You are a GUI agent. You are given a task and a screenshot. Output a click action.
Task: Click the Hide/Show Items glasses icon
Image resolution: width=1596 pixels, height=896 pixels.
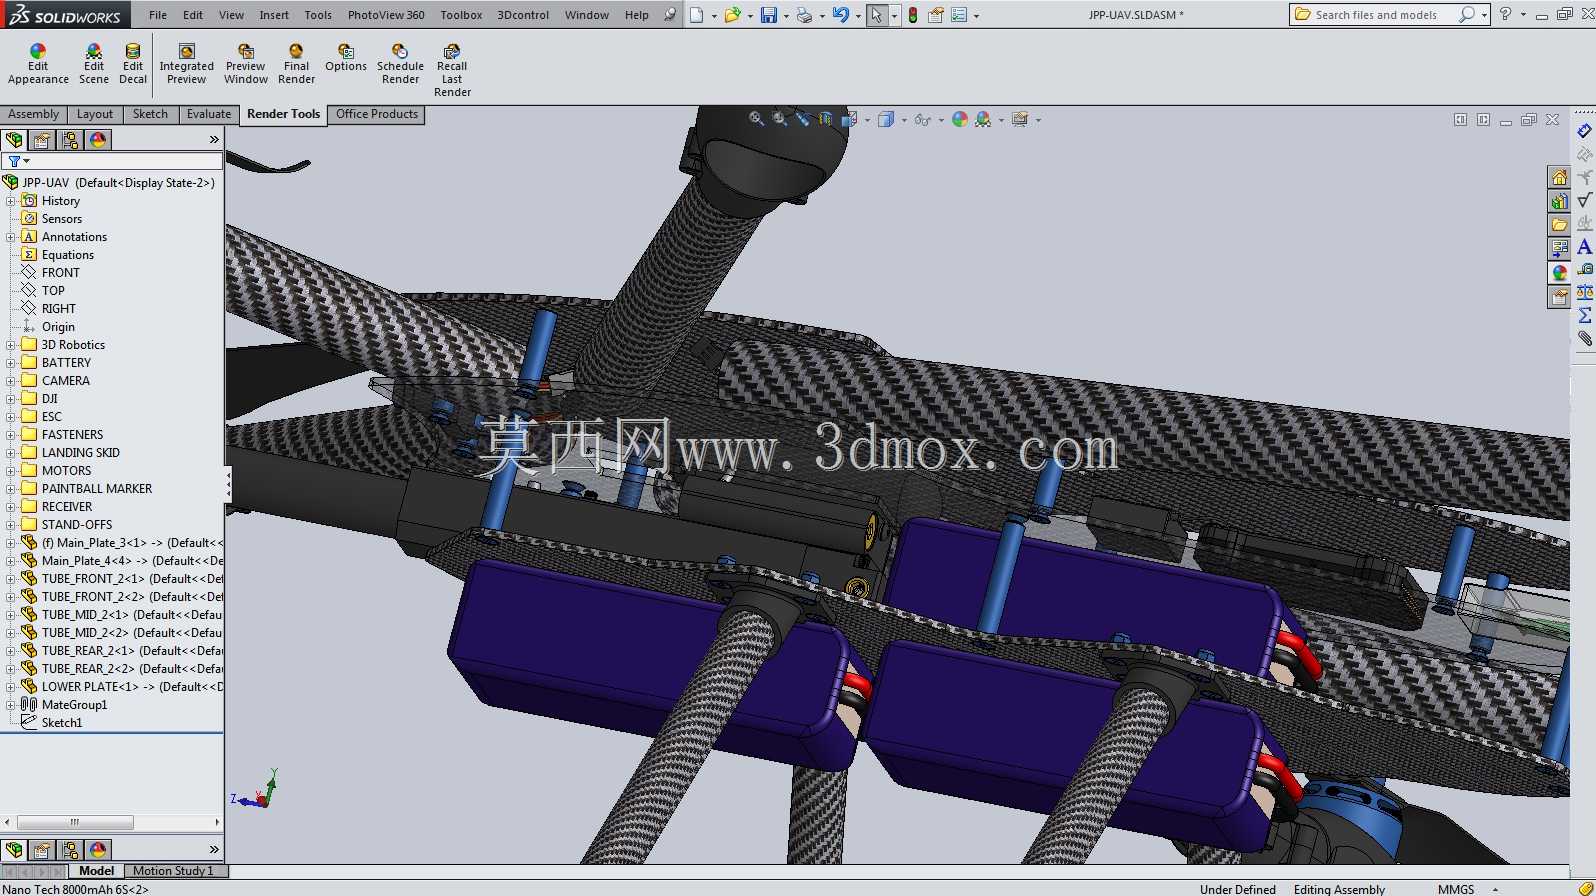(x=922, y=119)
